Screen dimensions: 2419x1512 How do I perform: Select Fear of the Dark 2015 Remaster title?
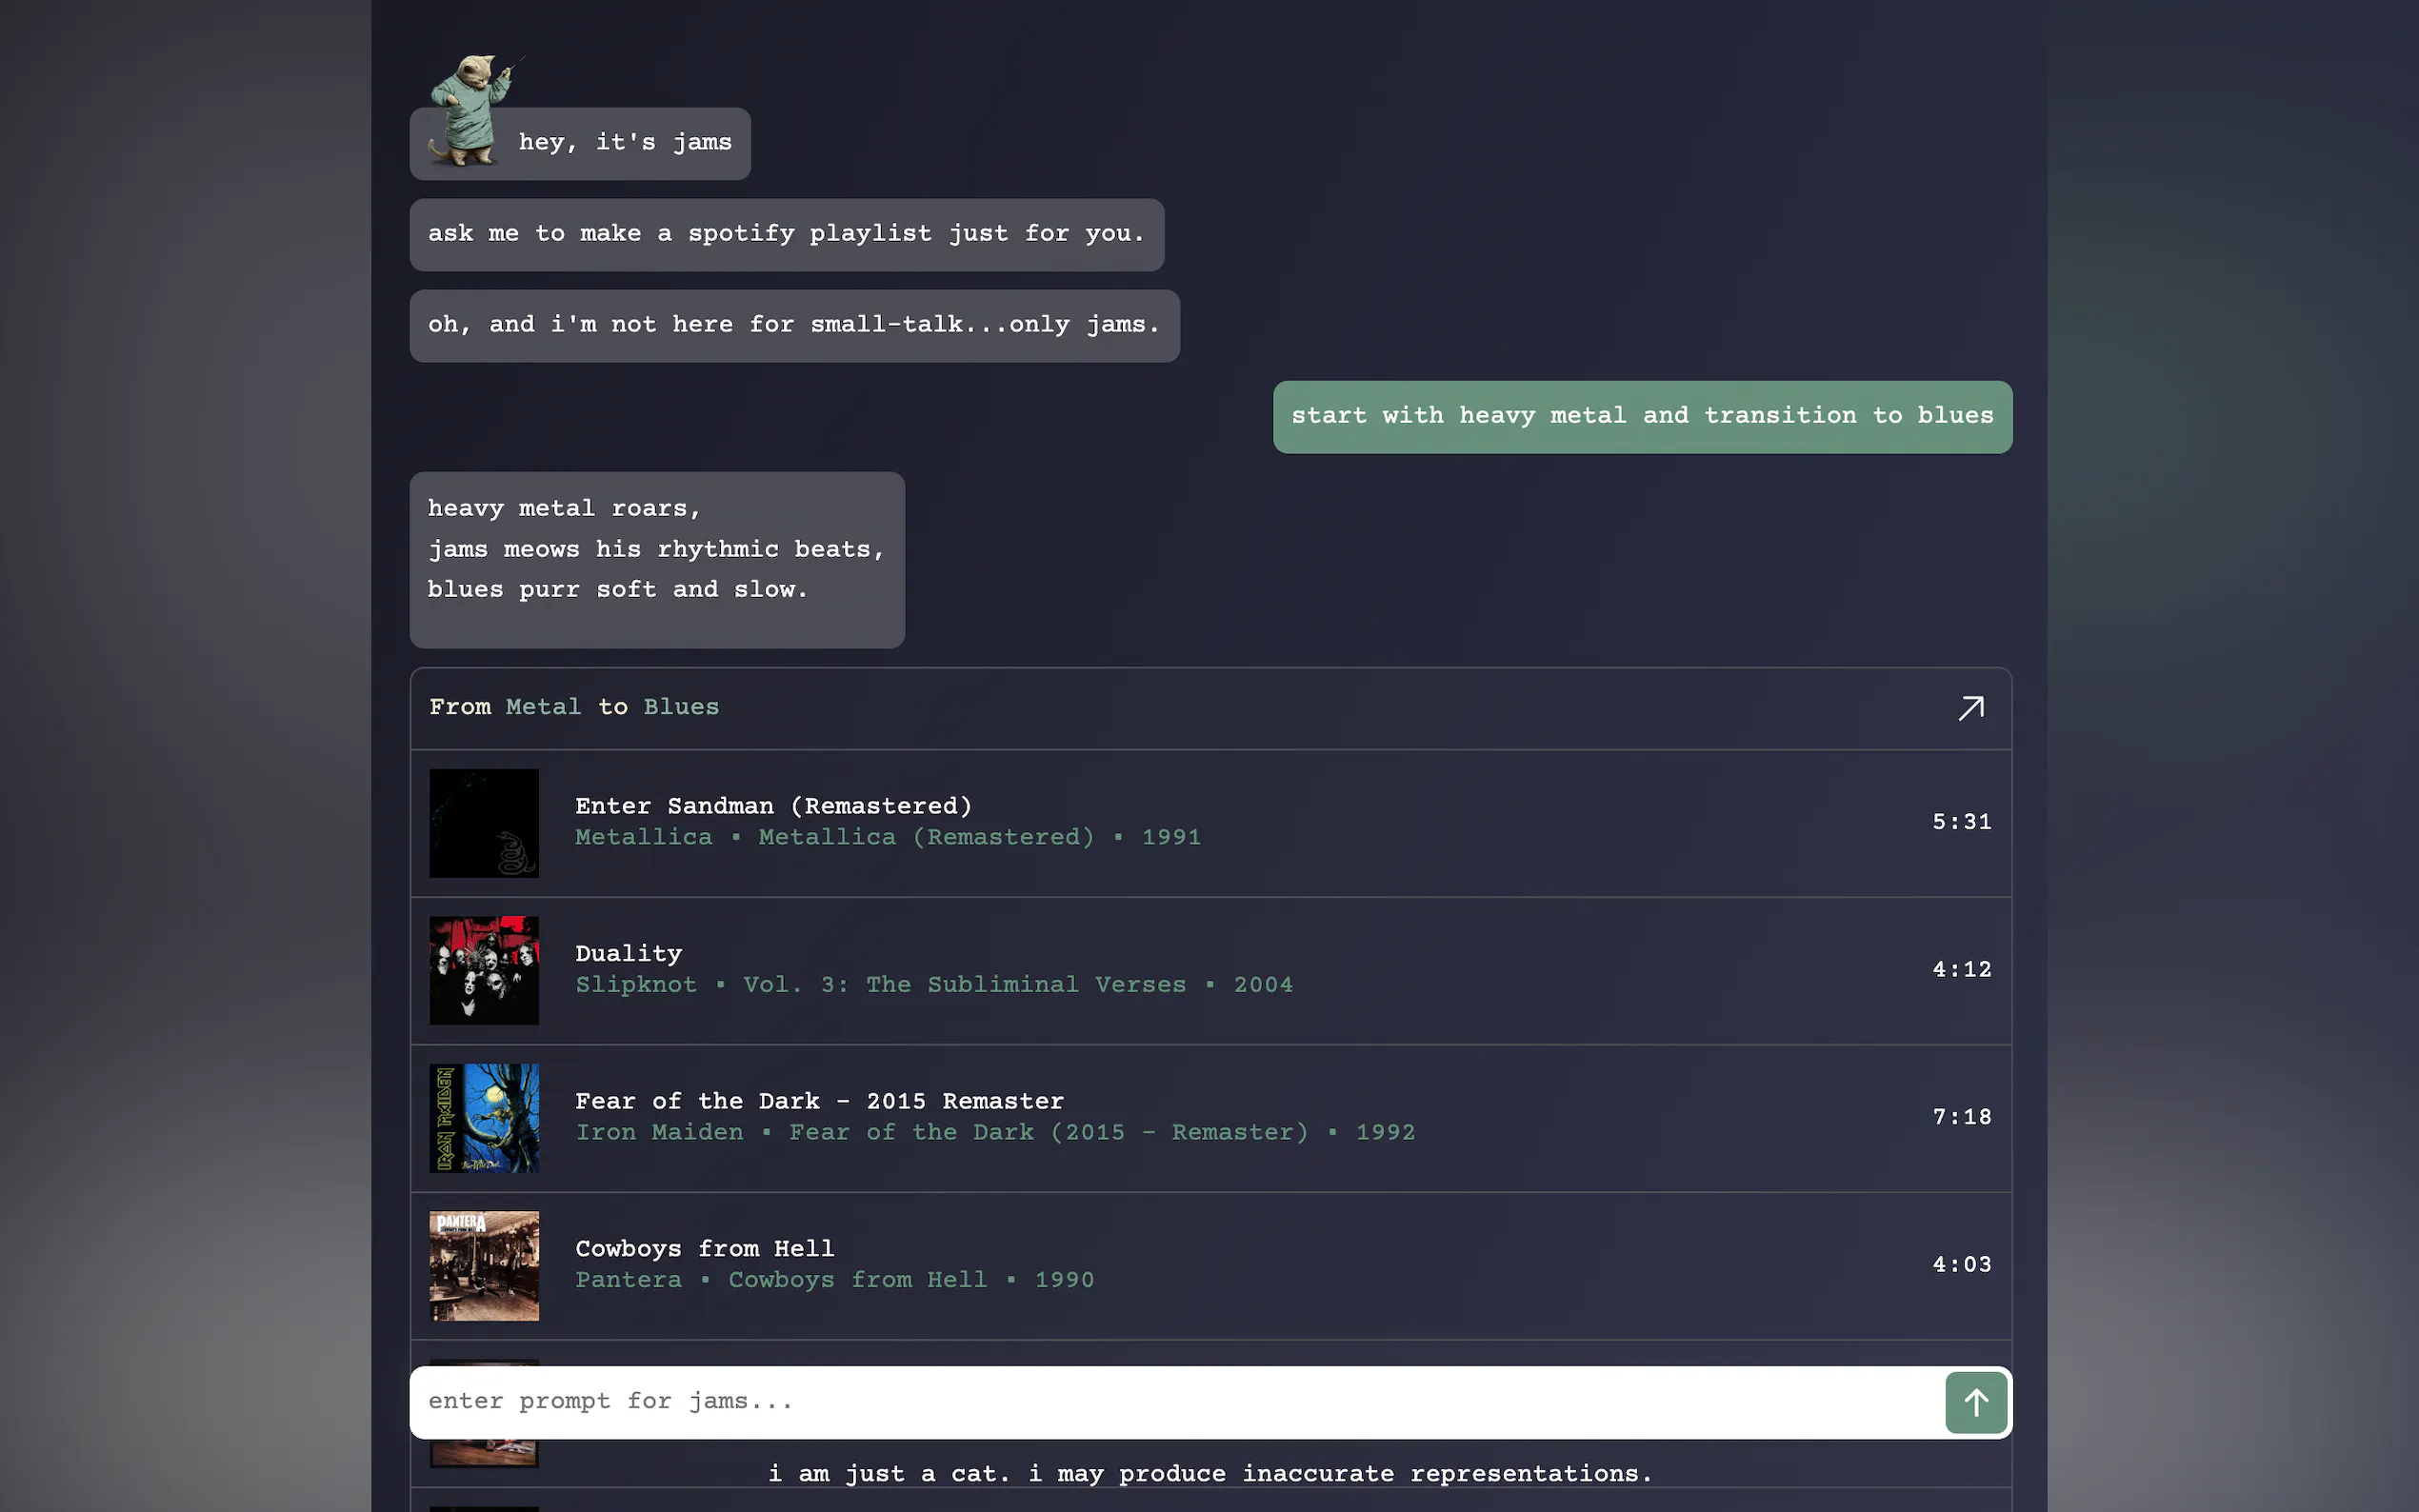(819, 1101)
